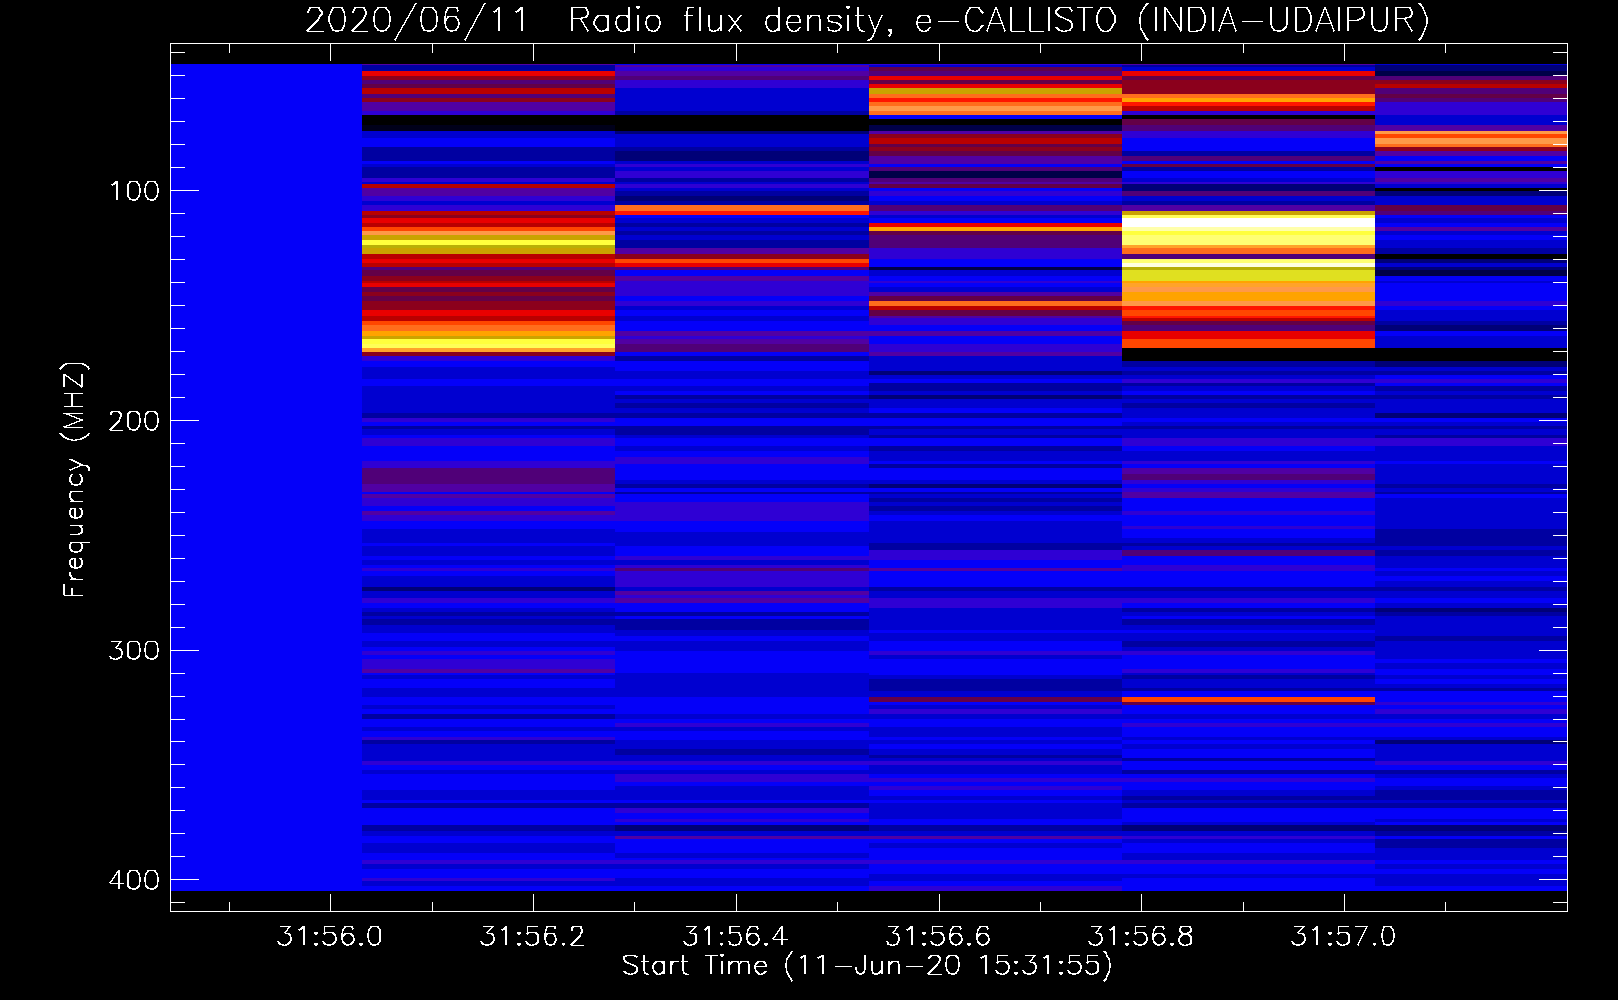Click the 31:56.4 time tick label
Image resolution: width=1618 pixels, height=1000 pixels.
tap(736, 936)
